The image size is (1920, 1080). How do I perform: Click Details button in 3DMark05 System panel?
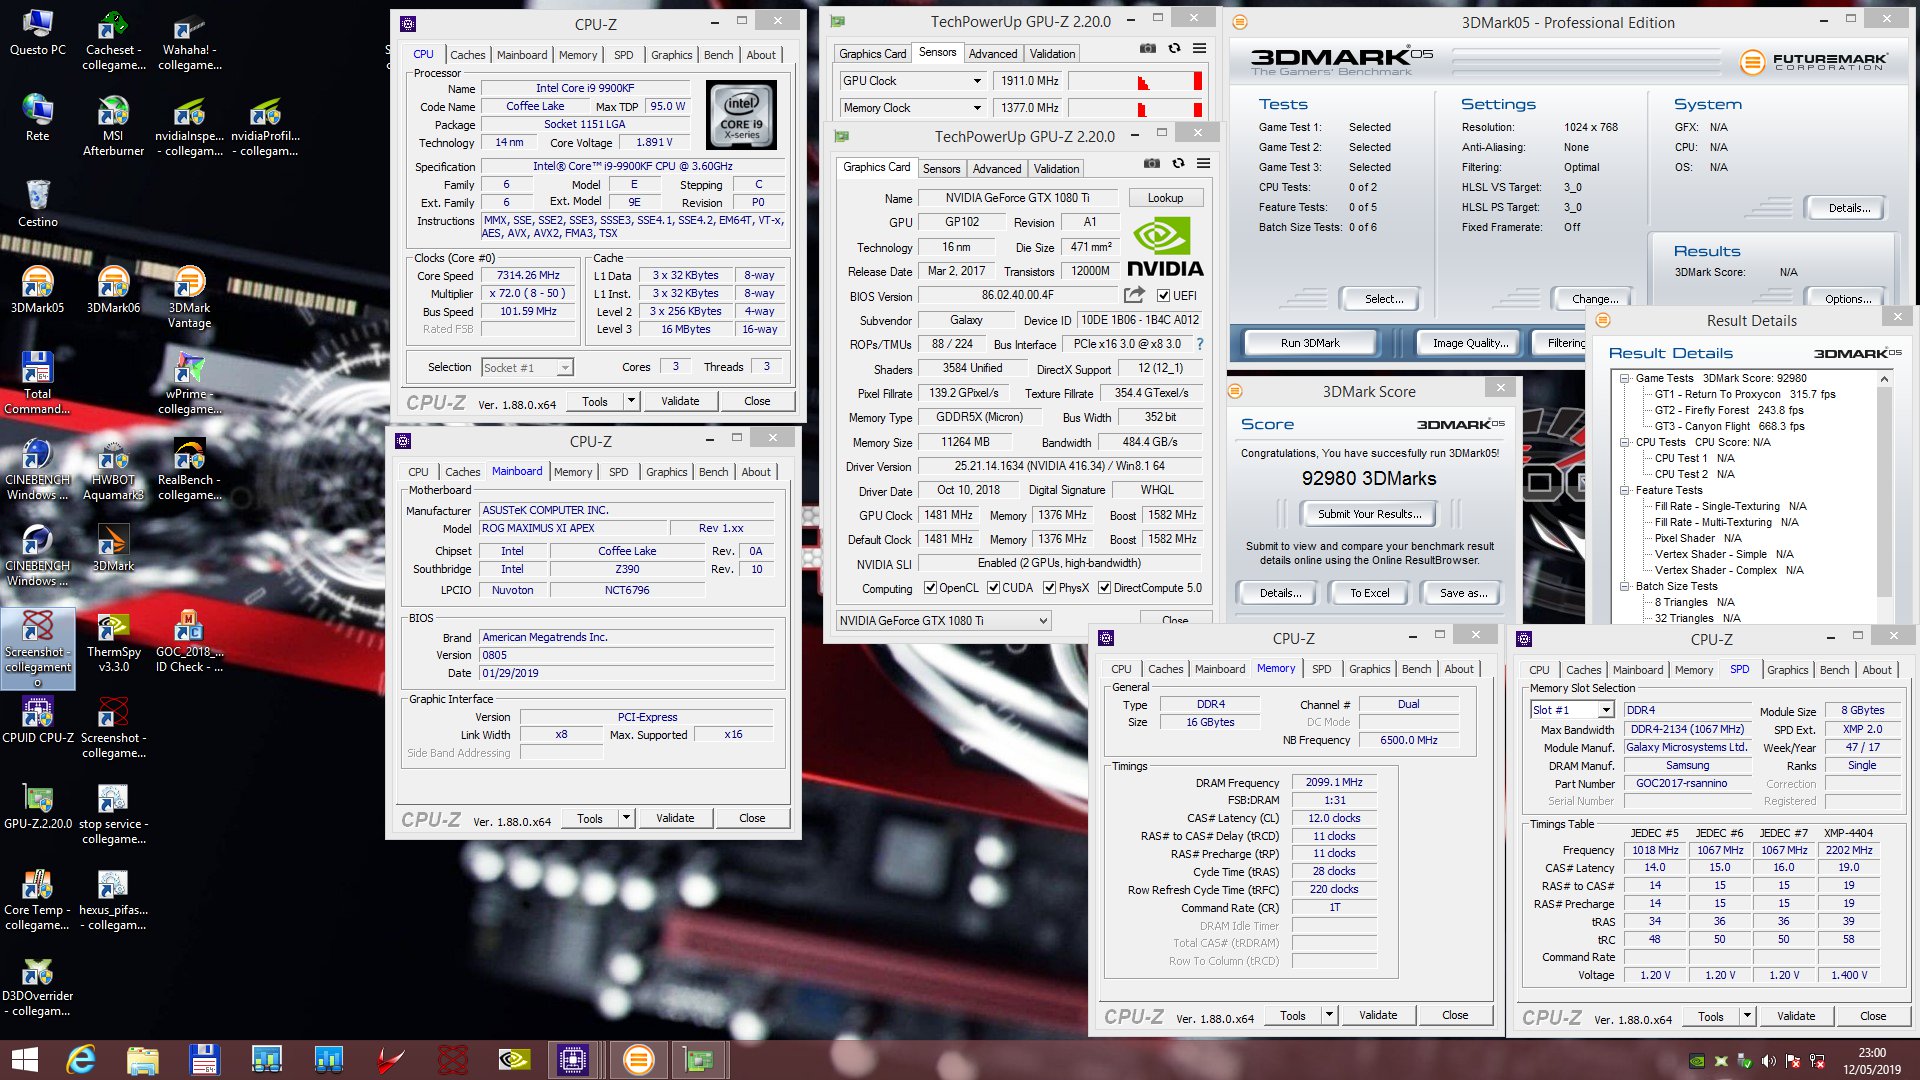click(1848, 208)
